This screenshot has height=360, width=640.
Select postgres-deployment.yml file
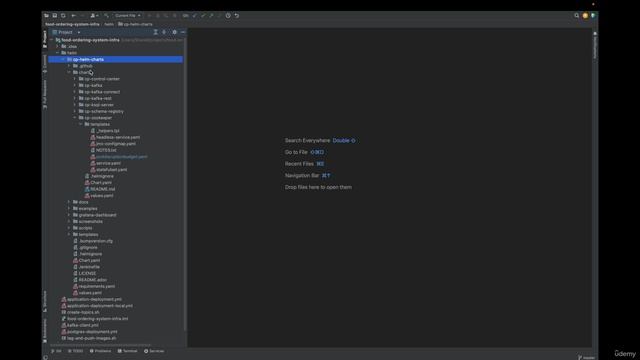[92, 332]
